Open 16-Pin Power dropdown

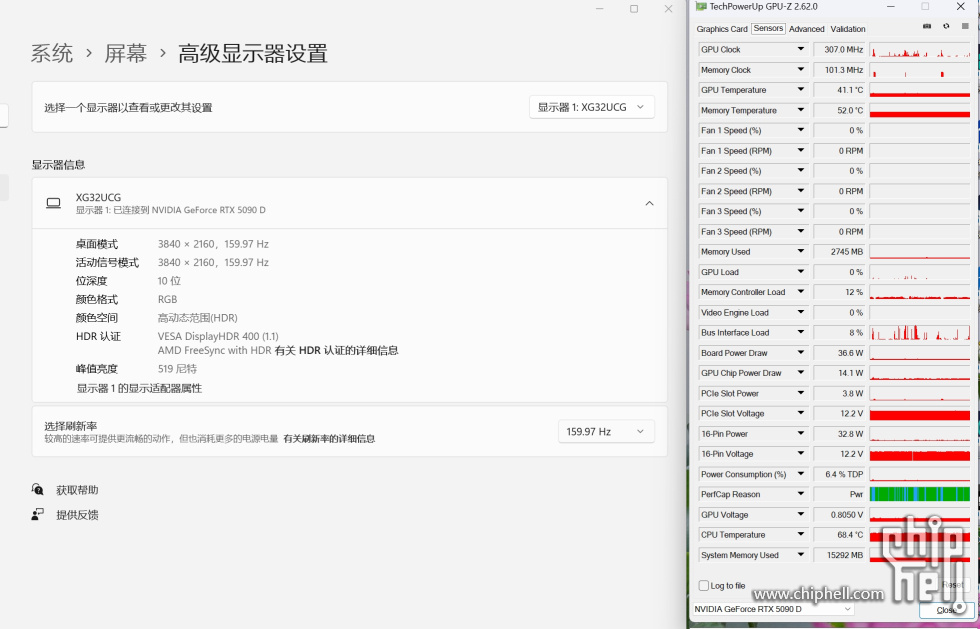[800, 433]
